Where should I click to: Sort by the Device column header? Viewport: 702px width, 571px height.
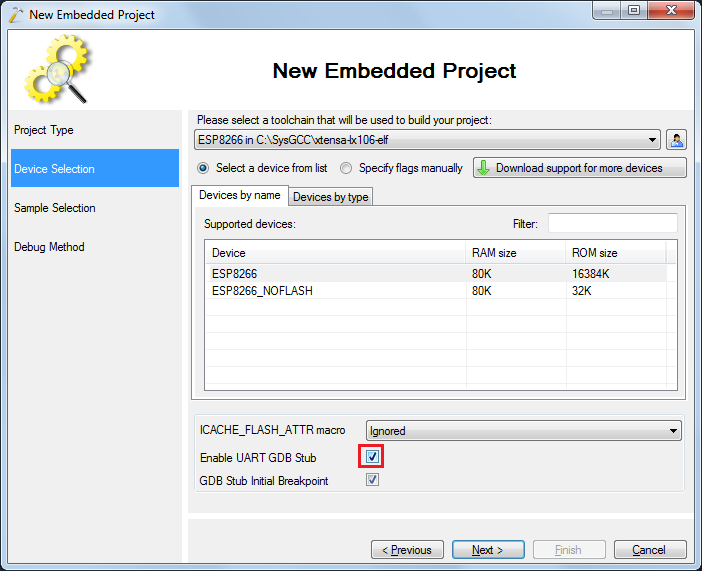coord(335,253)
